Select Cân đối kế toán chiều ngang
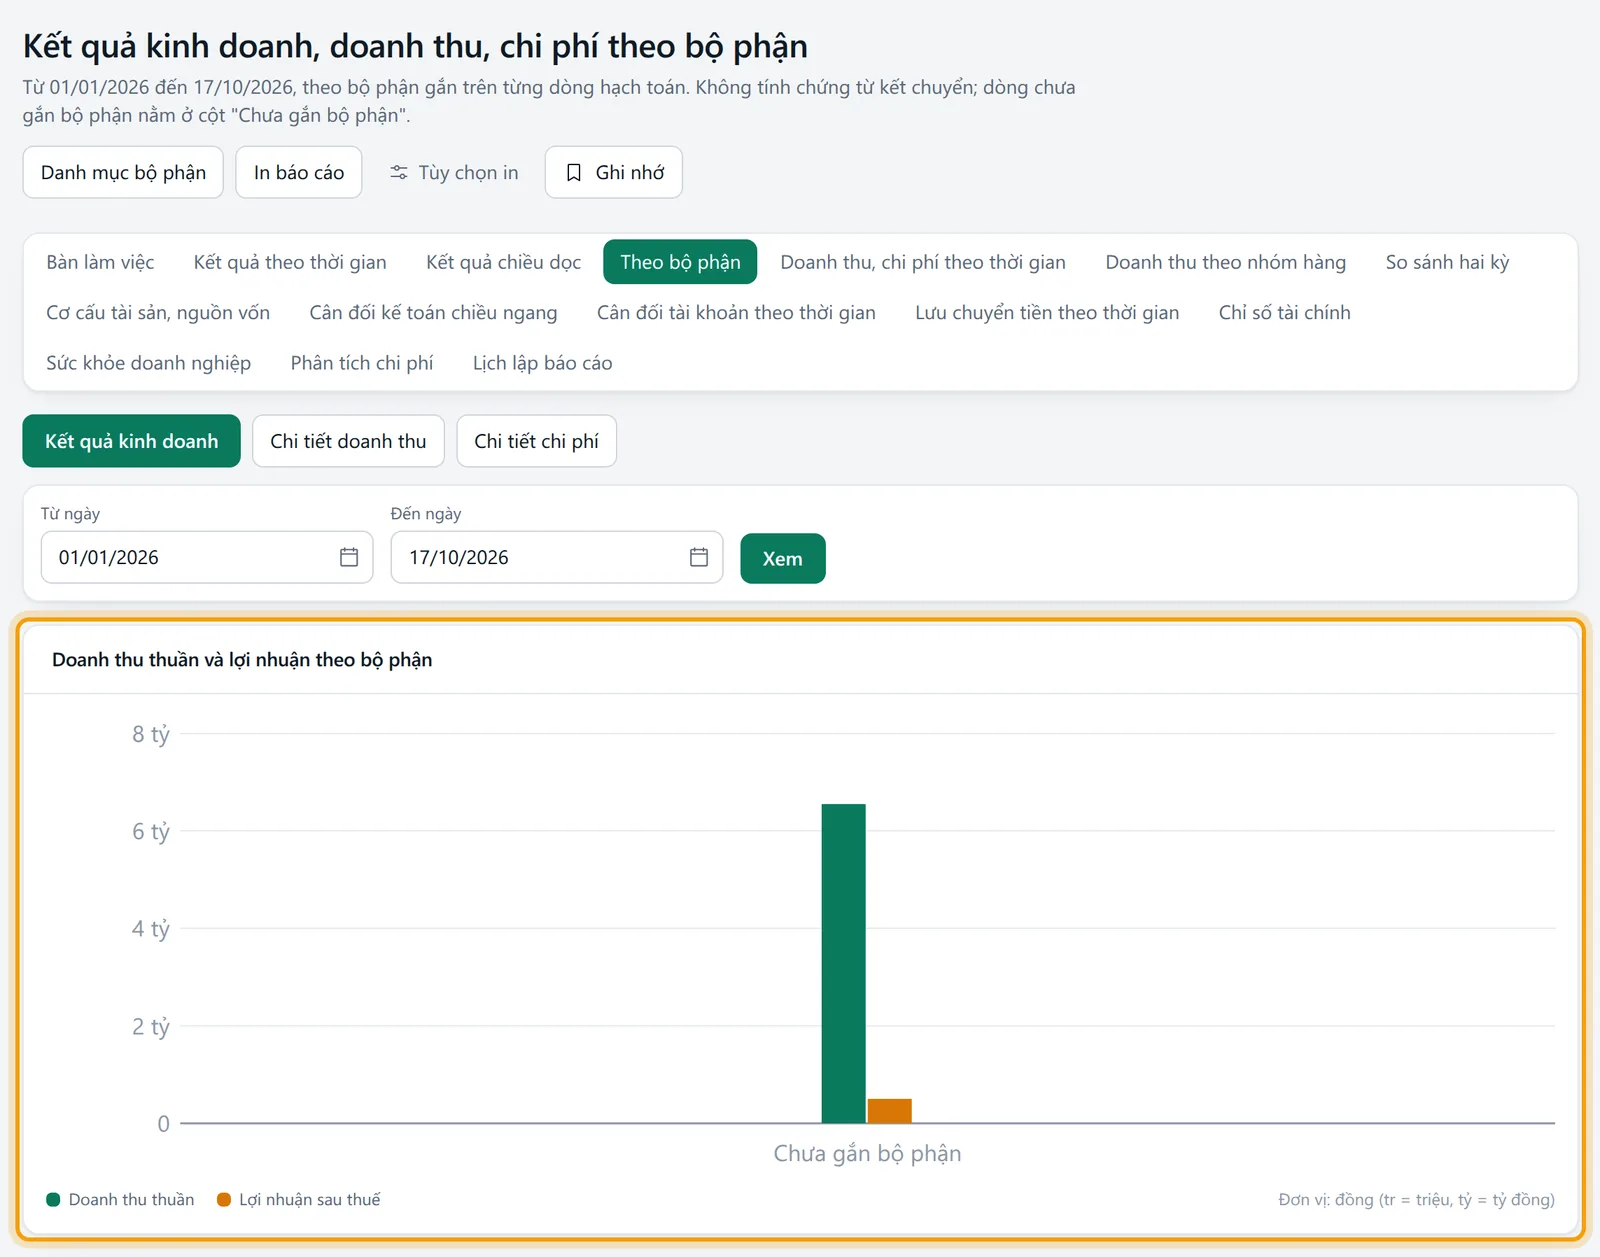Viewport: 1600px width, 1257px height. [433, 312]
